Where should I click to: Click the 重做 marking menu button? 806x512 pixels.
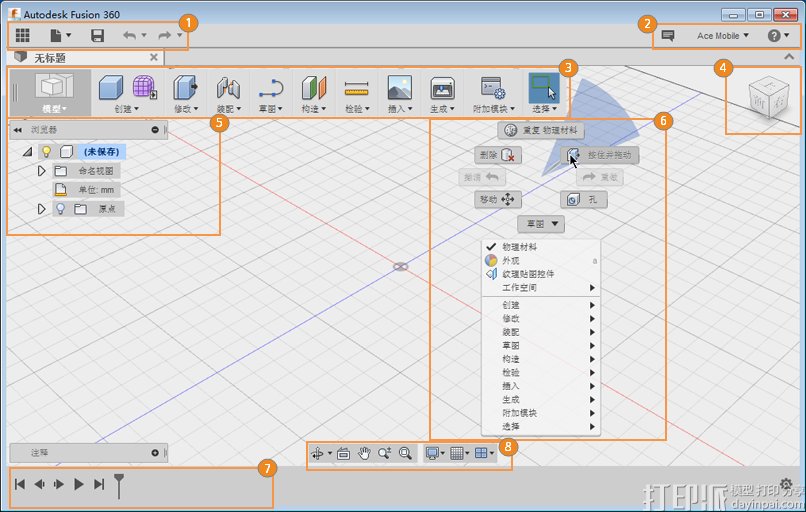point(600,177)
